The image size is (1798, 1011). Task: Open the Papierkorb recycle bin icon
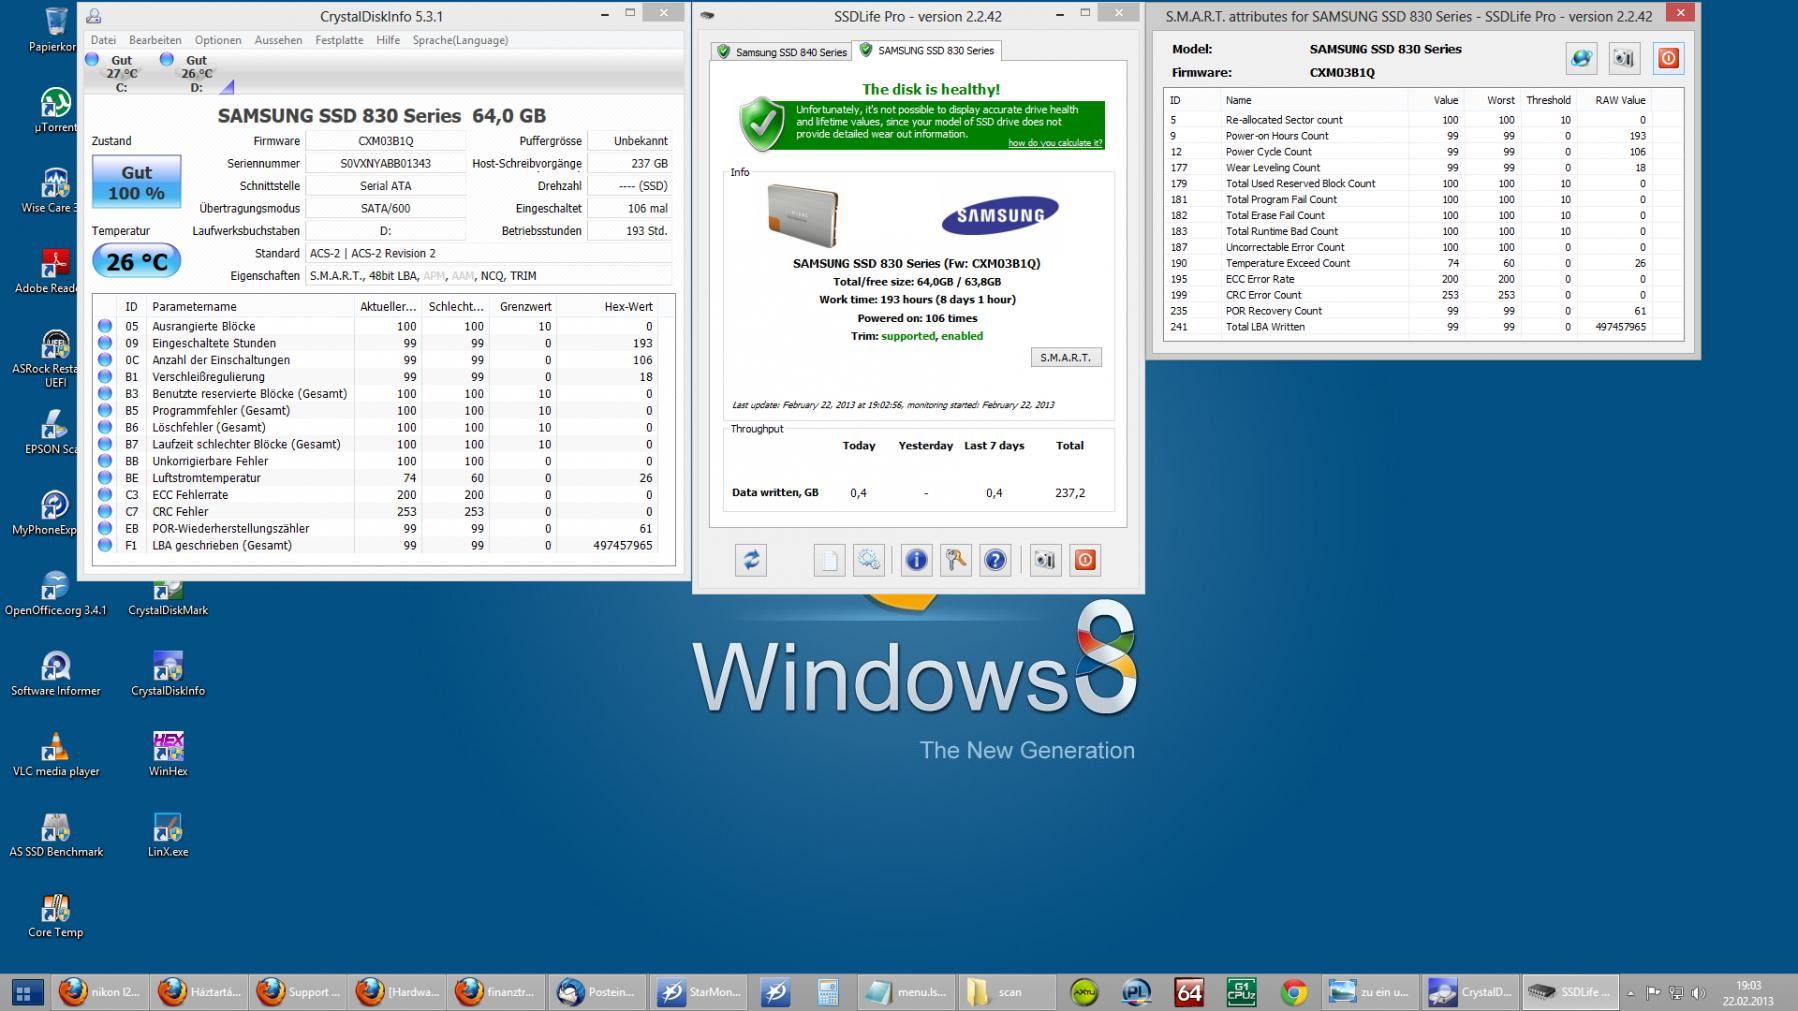pos(54,30)
